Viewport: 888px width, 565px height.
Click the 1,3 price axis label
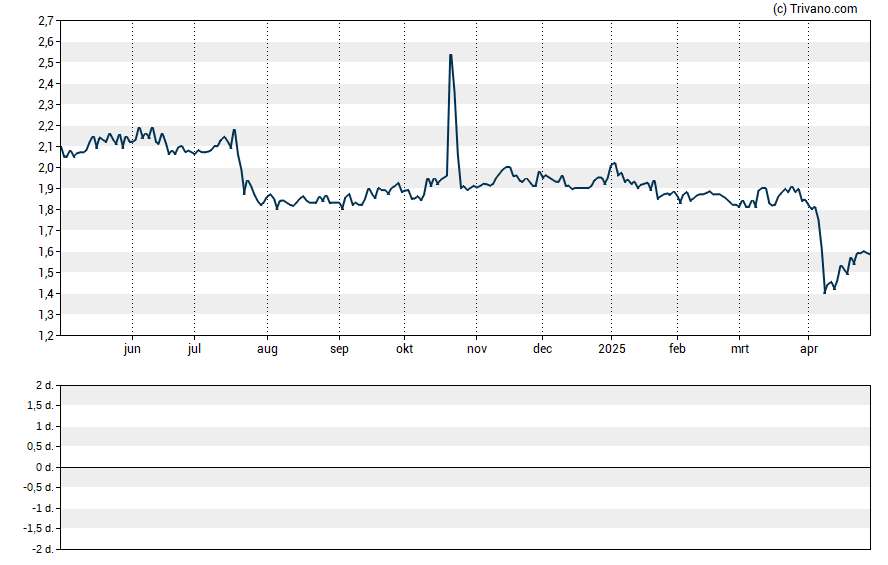46,315
